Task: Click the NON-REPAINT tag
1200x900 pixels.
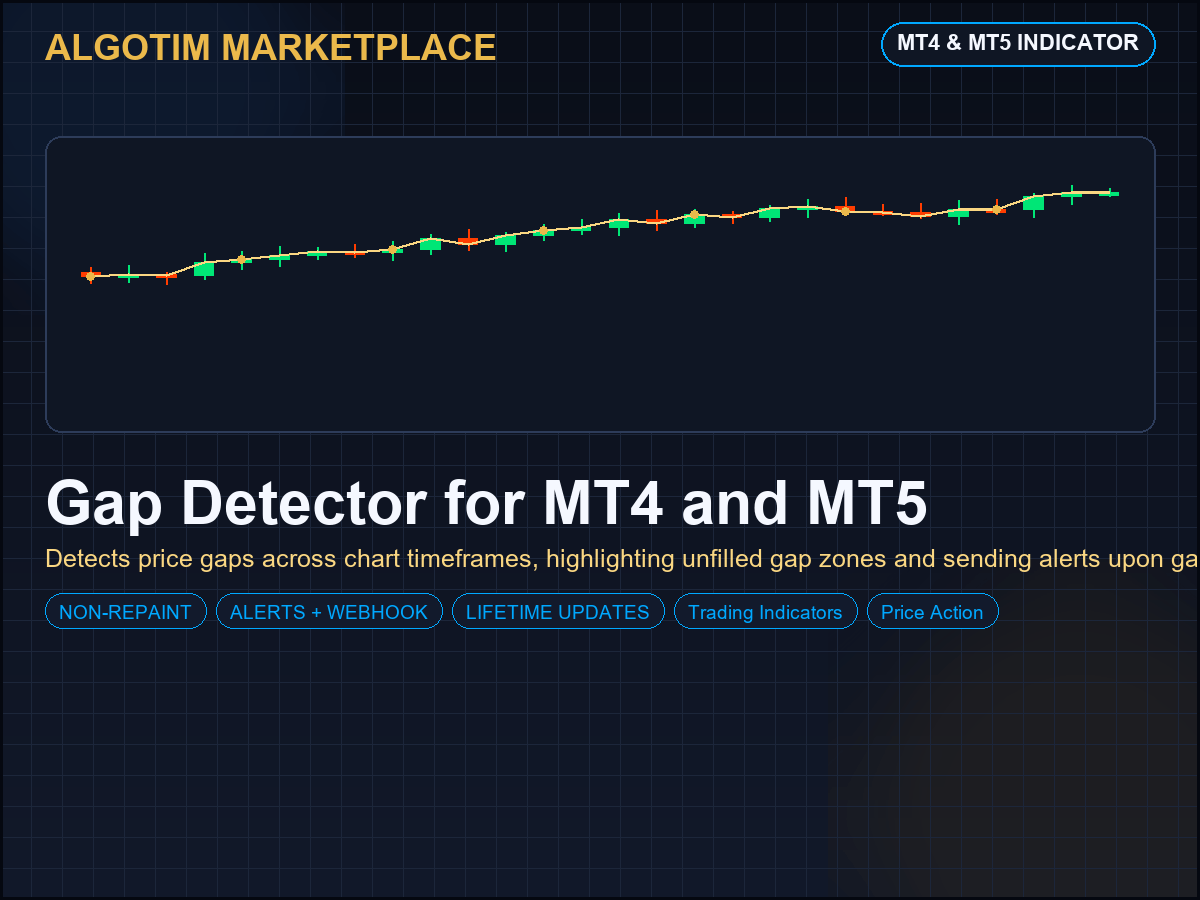Action: tap(126, 612)
